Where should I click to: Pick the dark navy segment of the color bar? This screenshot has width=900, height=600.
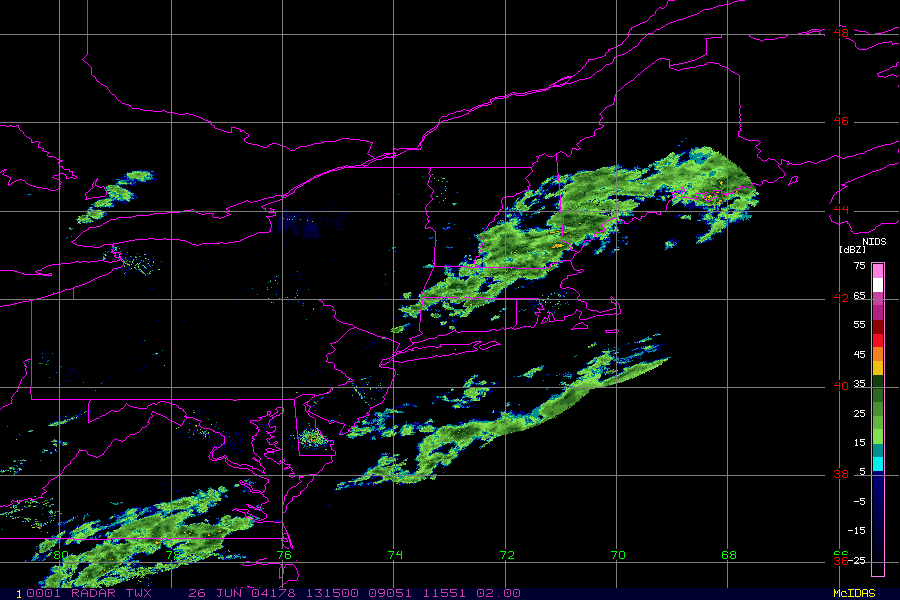878,522
